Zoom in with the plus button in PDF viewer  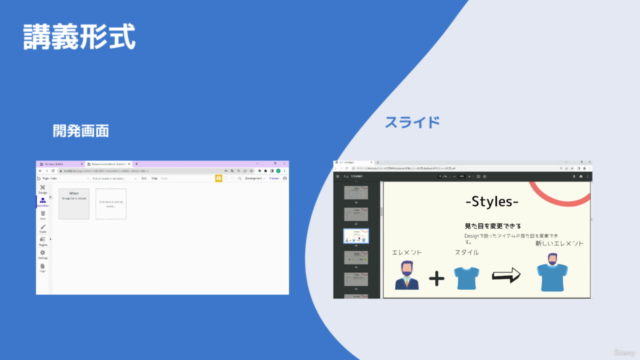pos(469,176)
